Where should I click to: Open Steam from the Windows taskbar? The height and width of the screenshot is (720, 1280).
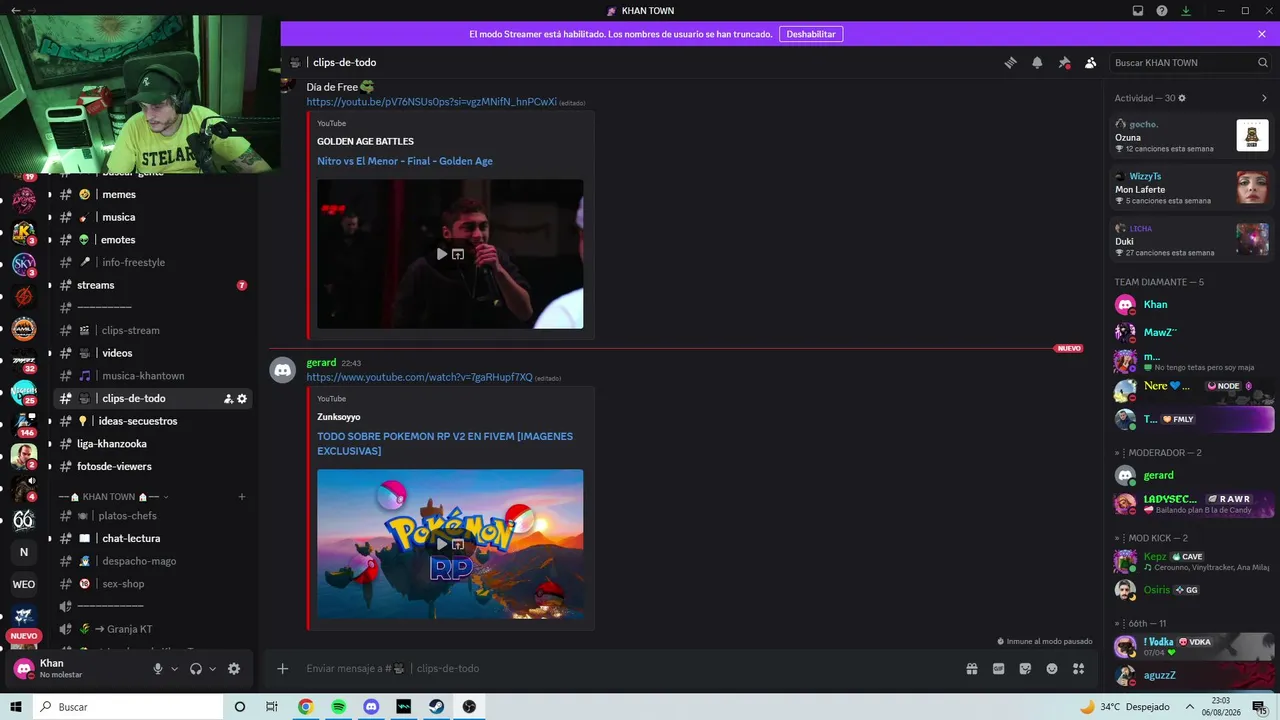[437, 707]
